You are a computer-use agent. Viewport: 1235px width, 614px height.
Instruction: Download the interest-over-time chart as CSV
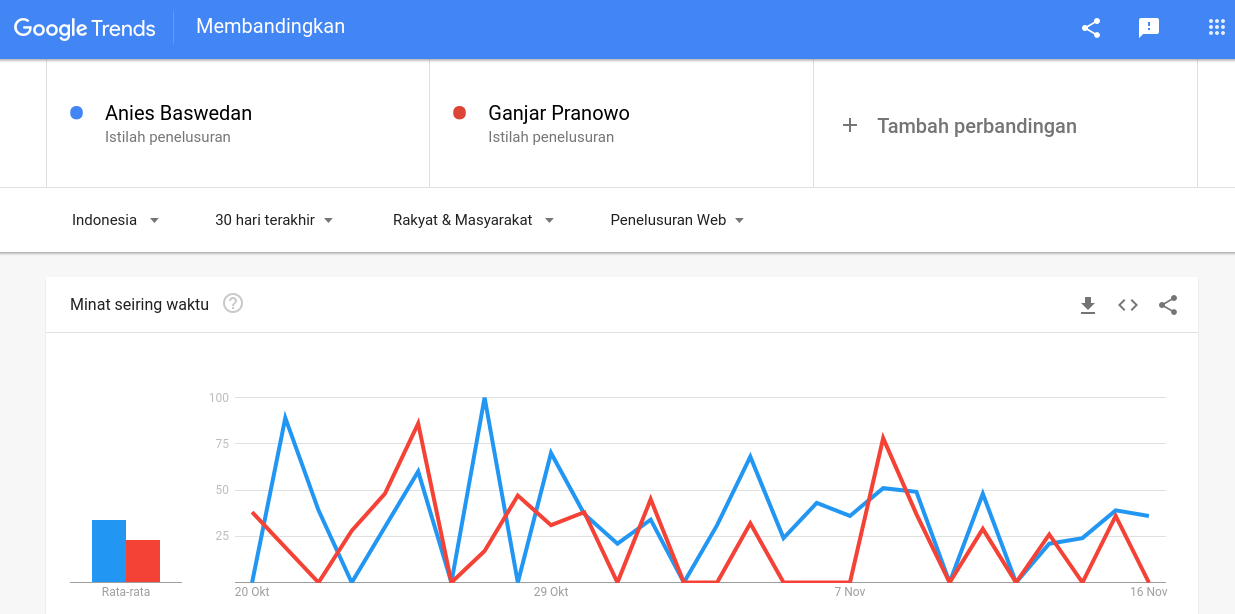[1088, 305]
